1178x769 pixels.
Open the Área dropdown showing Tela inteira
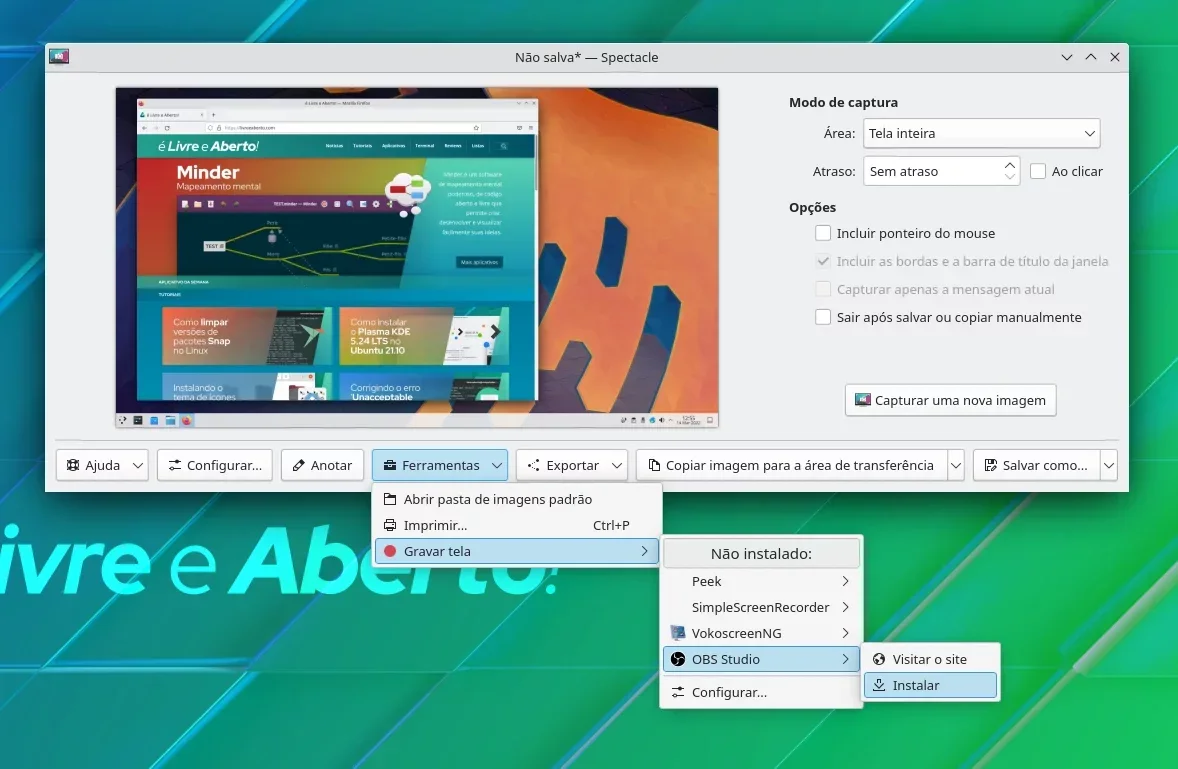(981, 133)
